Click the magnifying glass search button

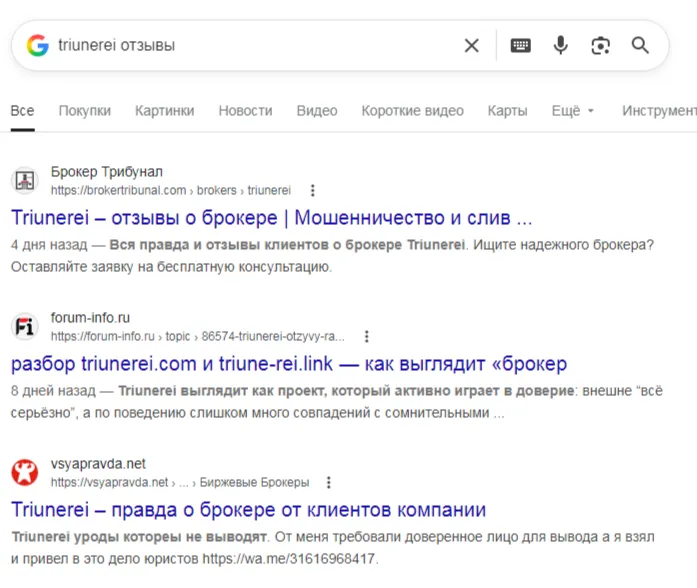[x=640, y=45]
